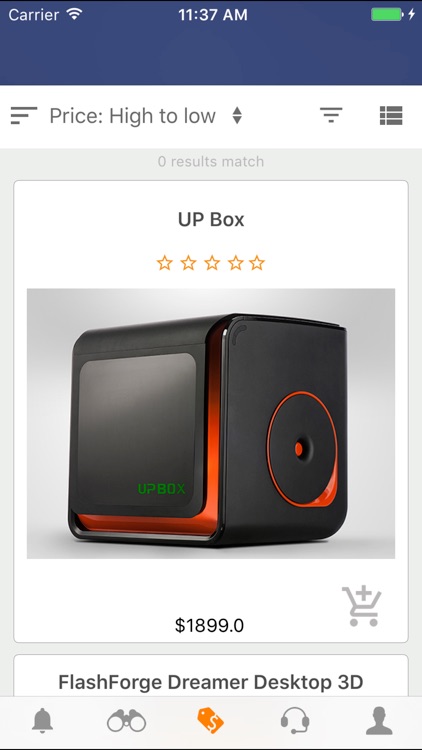Tap the $1899.0 price label

[x=210, y=625]
